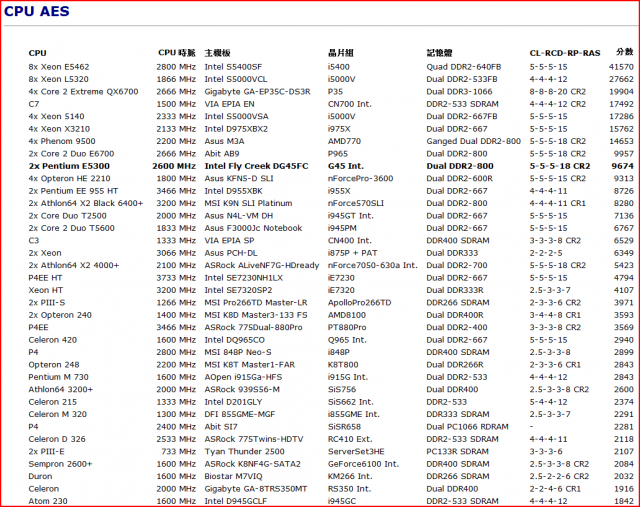Click nForce7050-630a Int. chipset
The height and width of the screenshot is (507, 640).
(373, 265)
